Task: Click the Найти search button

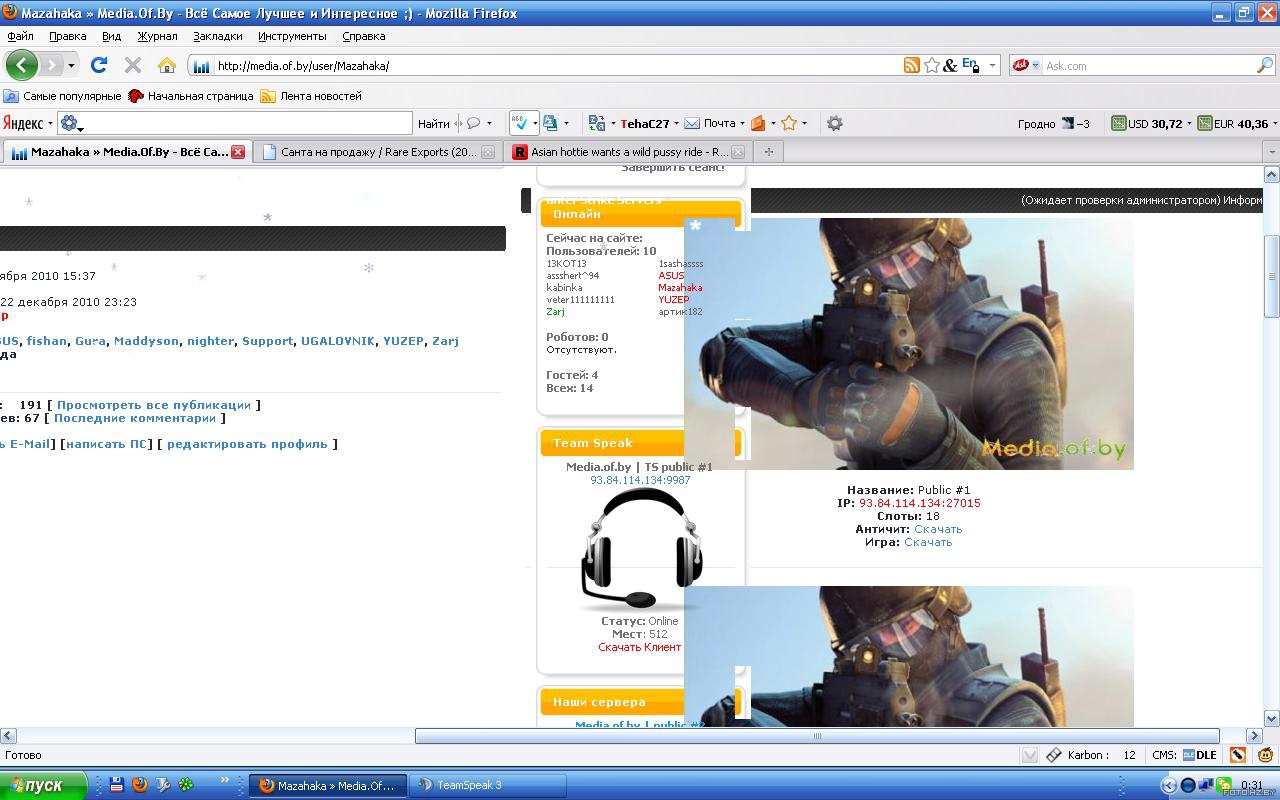Action: (x=433, y=124)
